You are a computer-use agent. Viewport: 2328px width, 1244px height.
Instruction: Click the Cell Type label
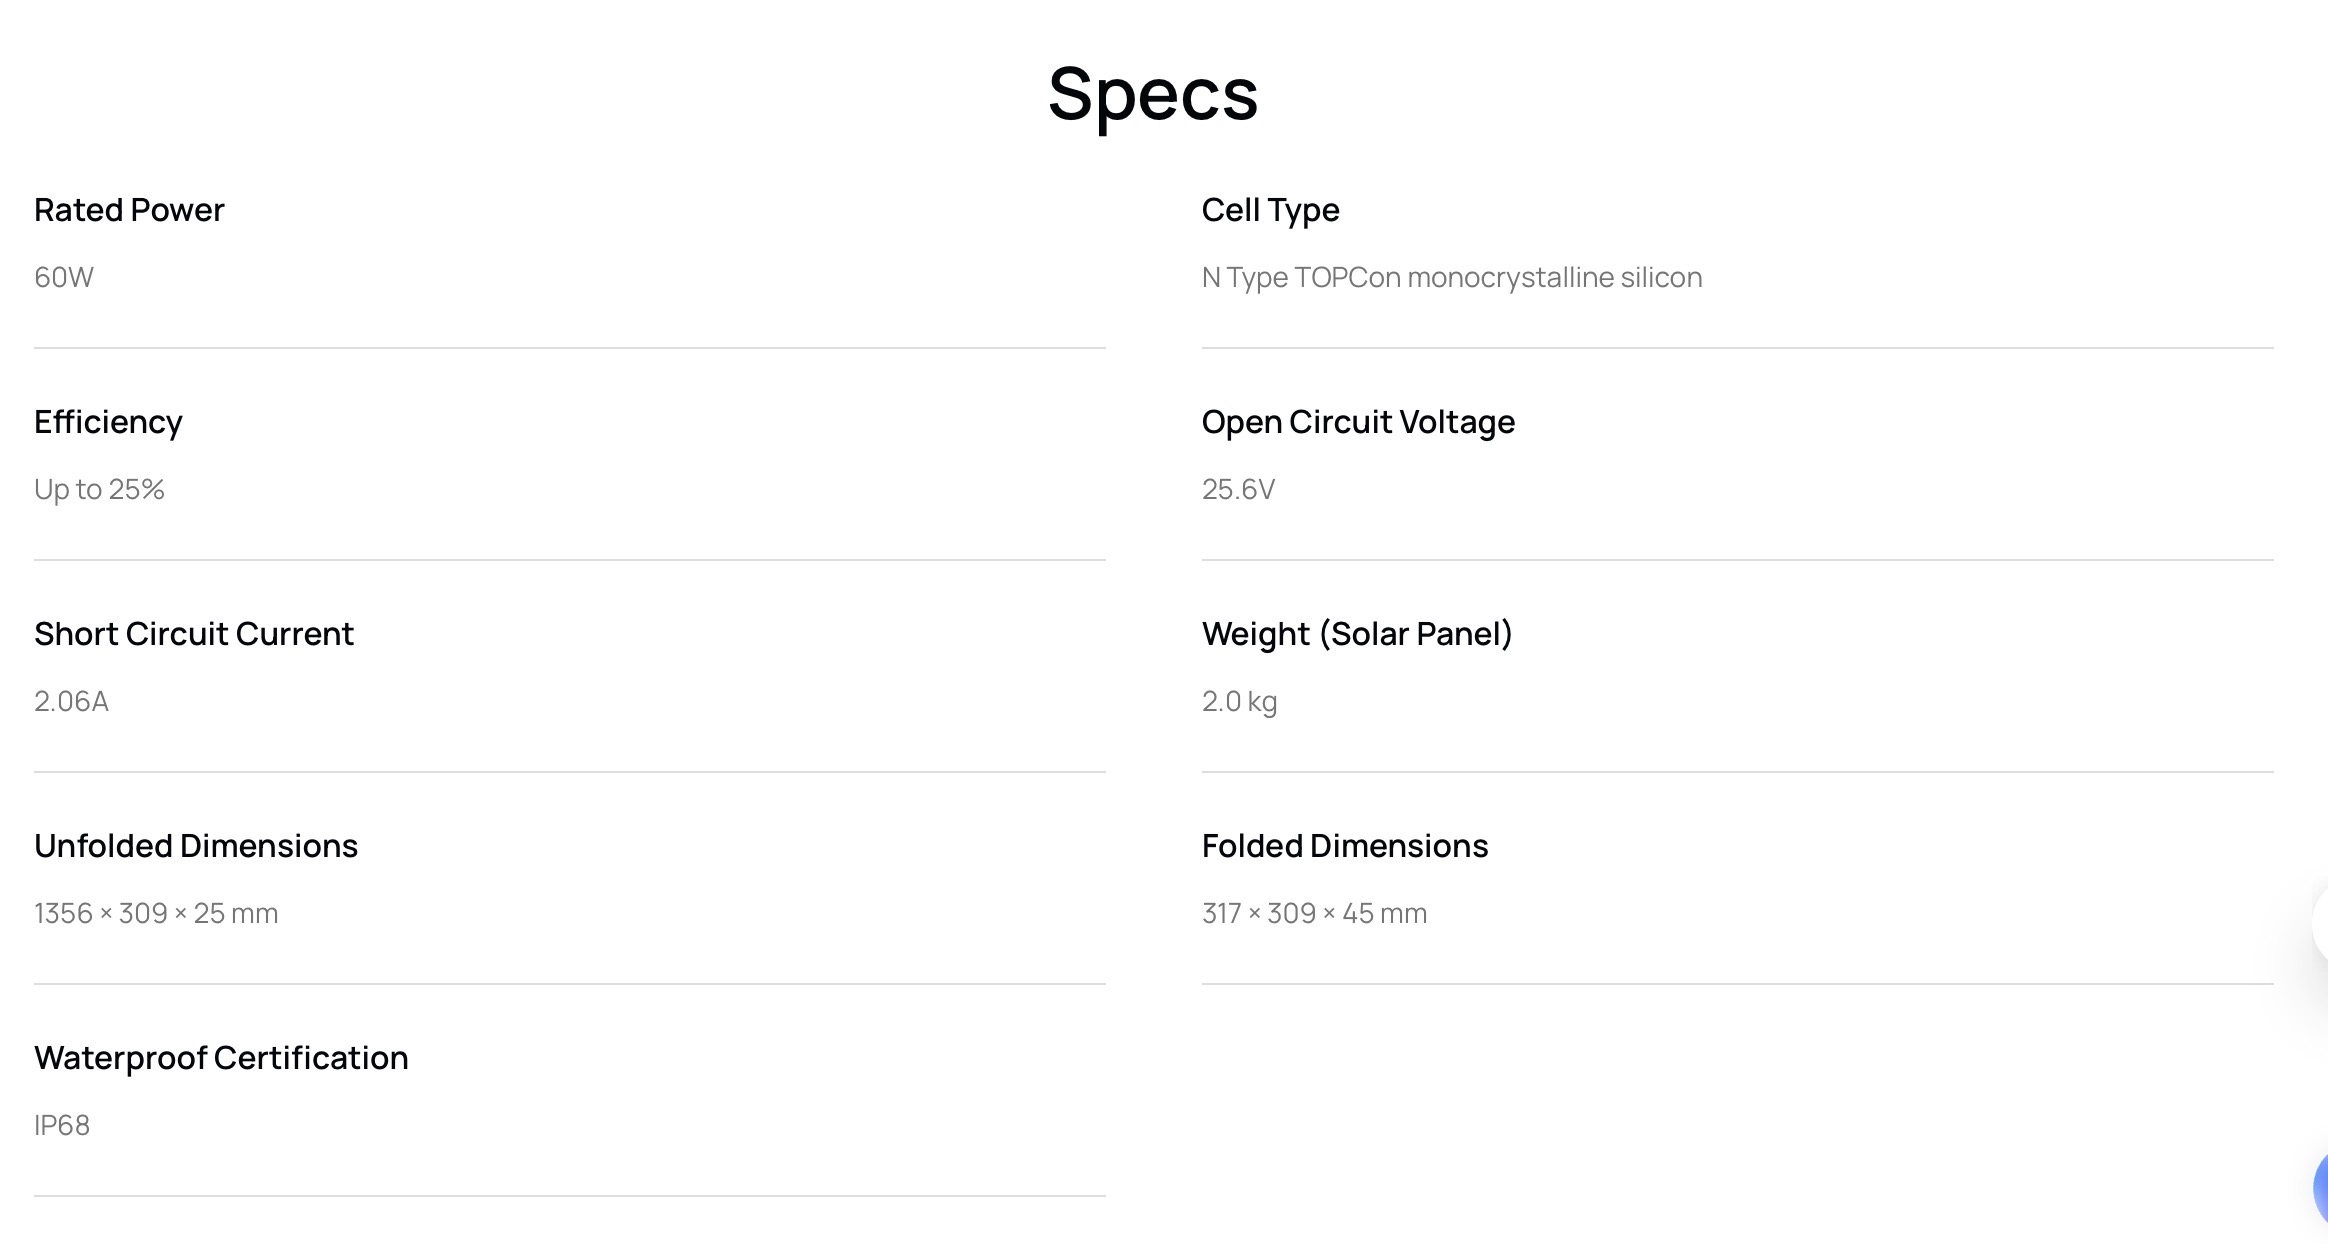[x=1270, y=210]
